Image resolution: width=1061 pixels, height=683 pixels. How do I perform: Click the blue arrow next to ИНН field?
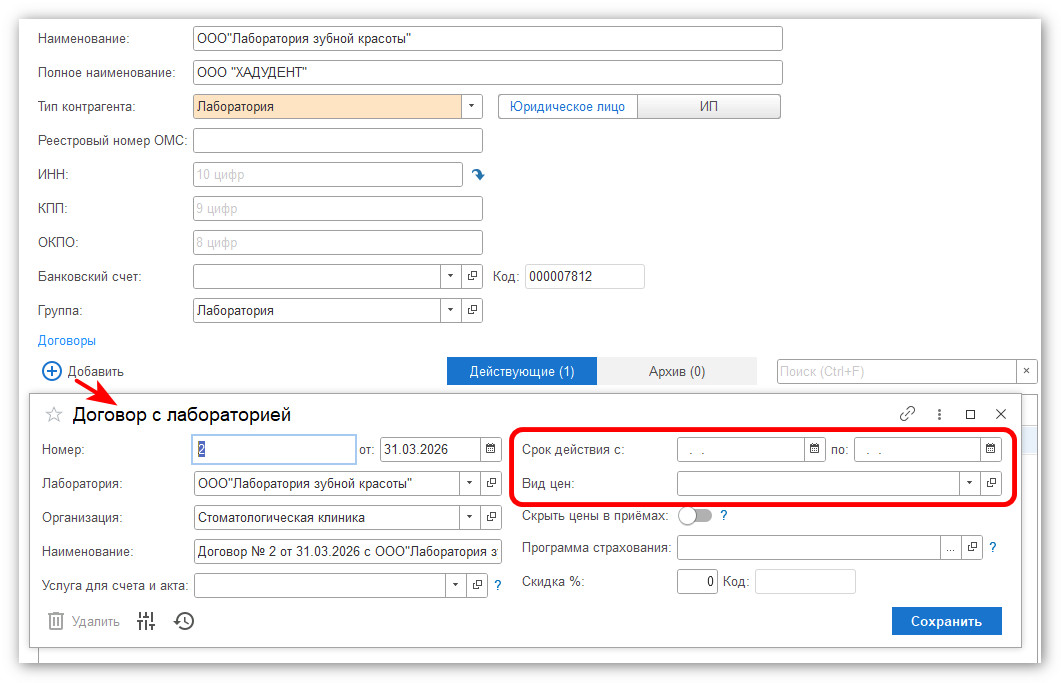point(478,175)
